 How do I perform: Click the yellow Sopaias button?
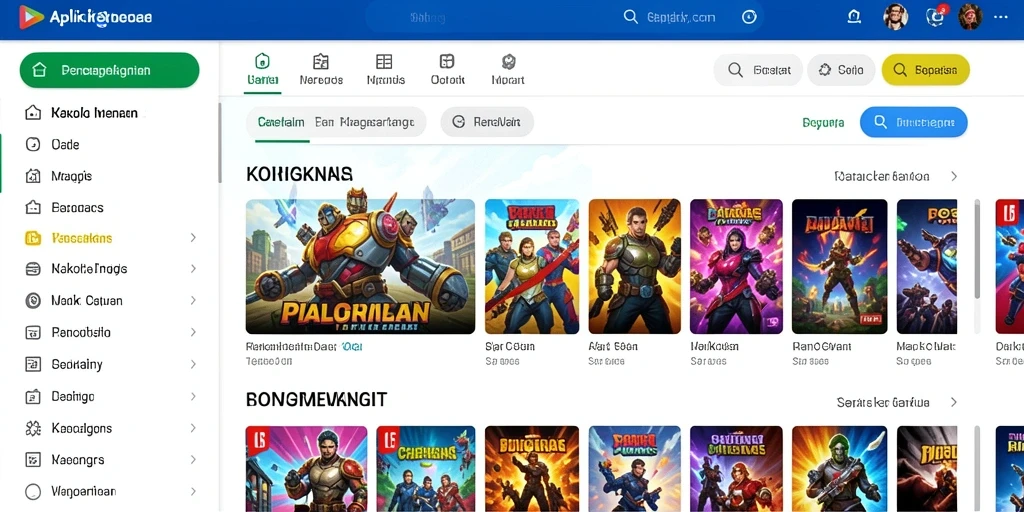point(925,70)
